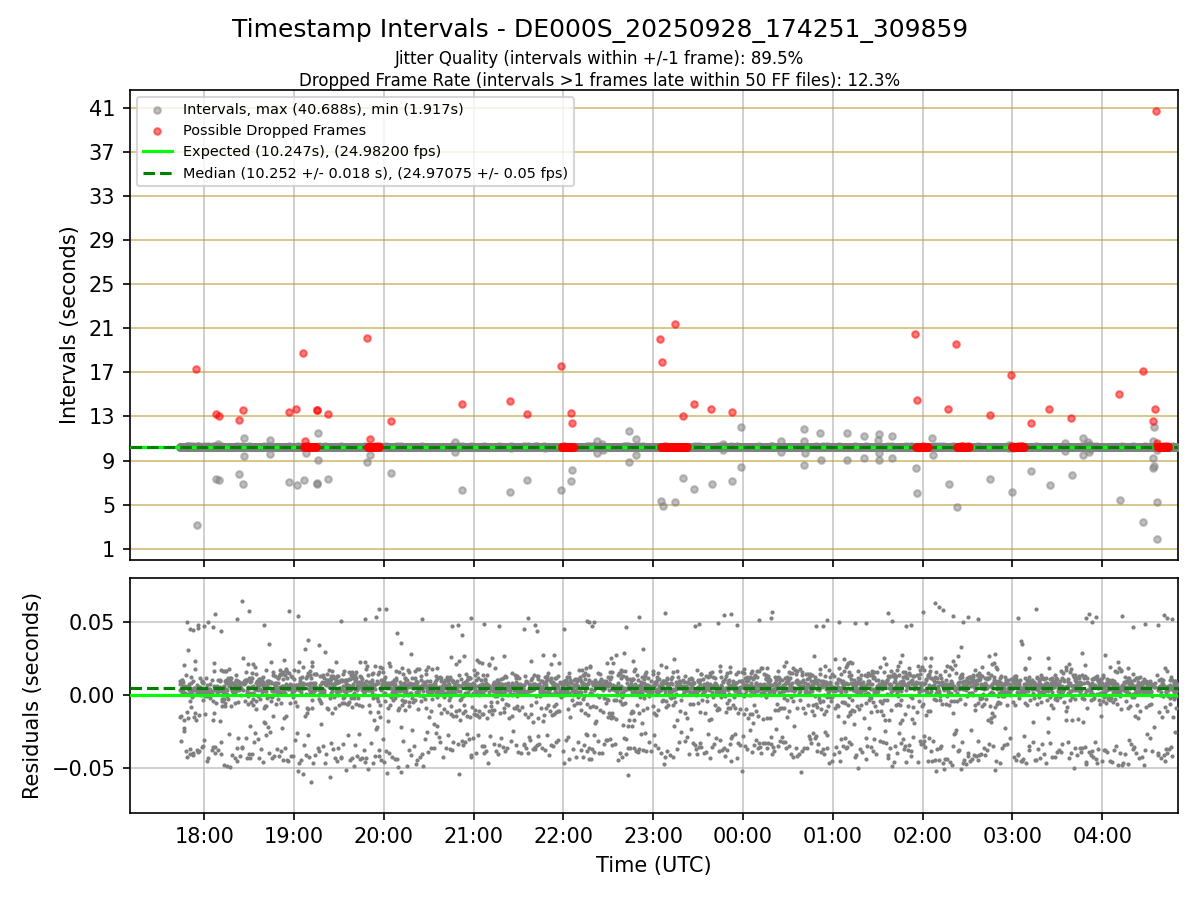Select legend entry starting with 'Median (10.252'
The image size is (1200, 900).
pos(375,173)
